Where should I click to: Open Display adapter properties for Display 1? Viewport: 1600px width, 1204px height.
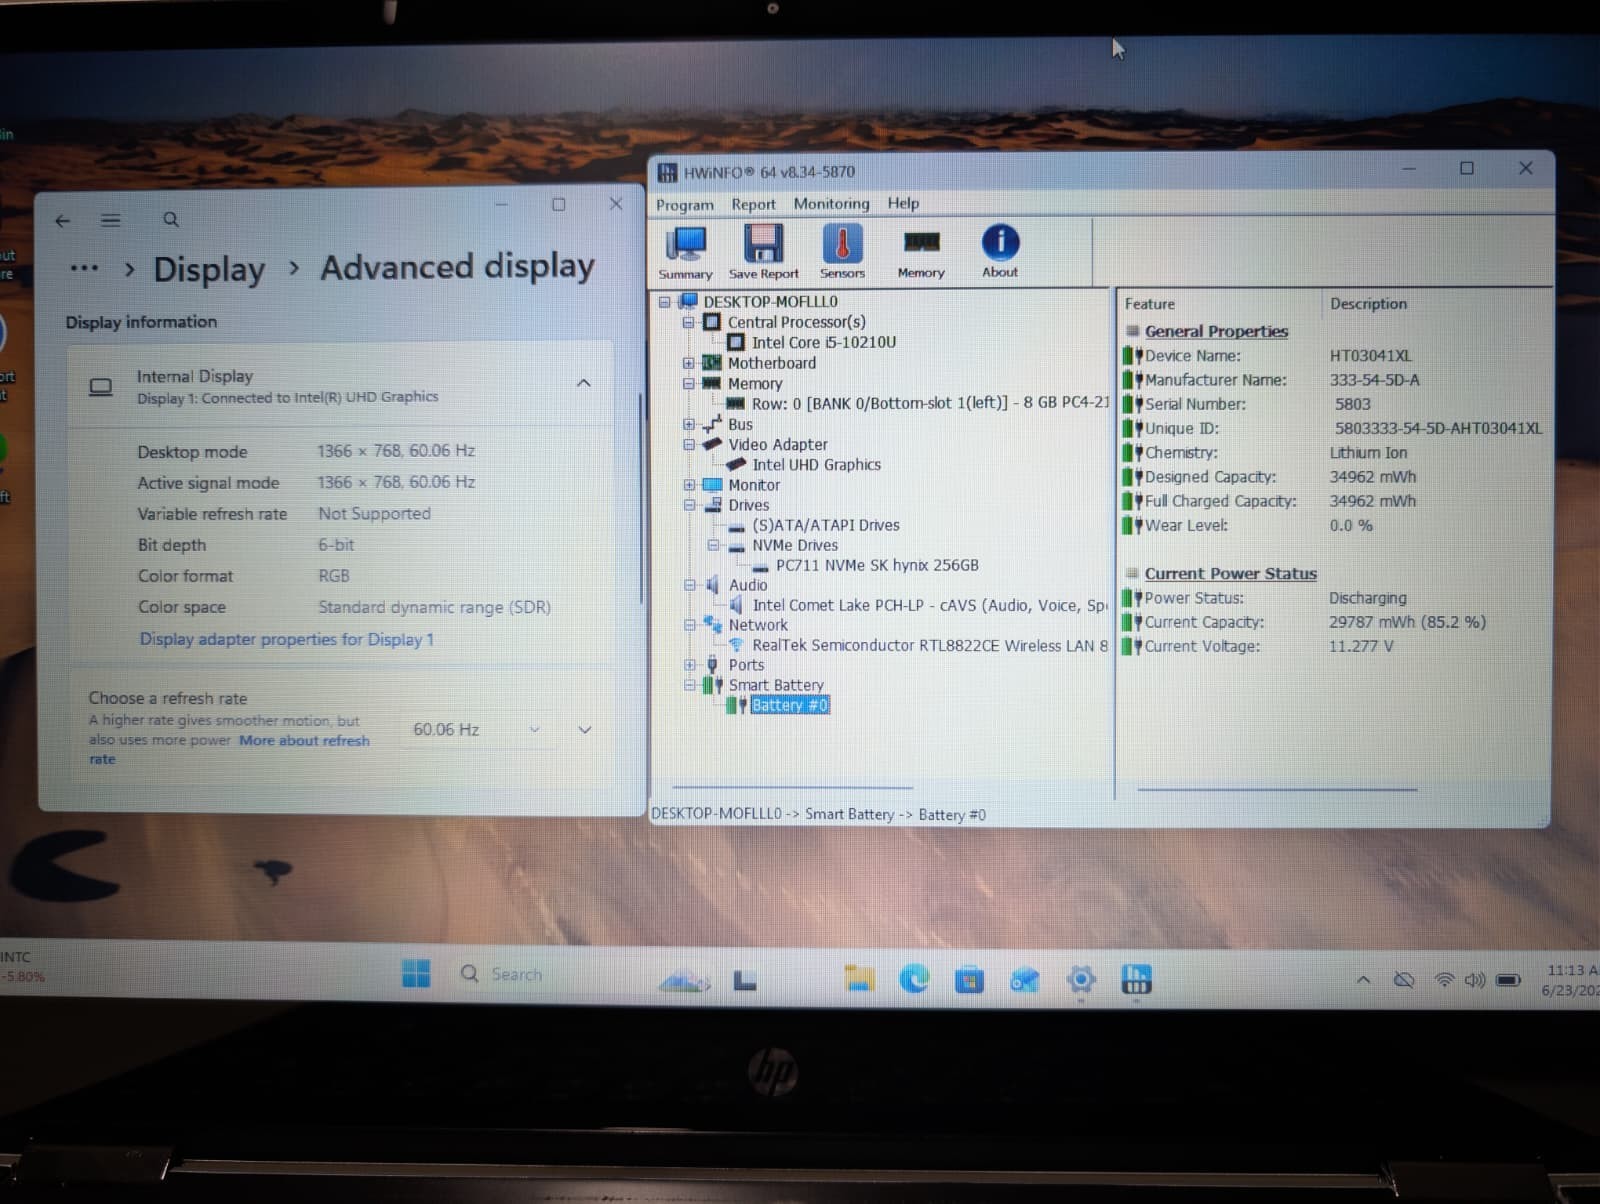pyautogui.click(x=286, y=639)
